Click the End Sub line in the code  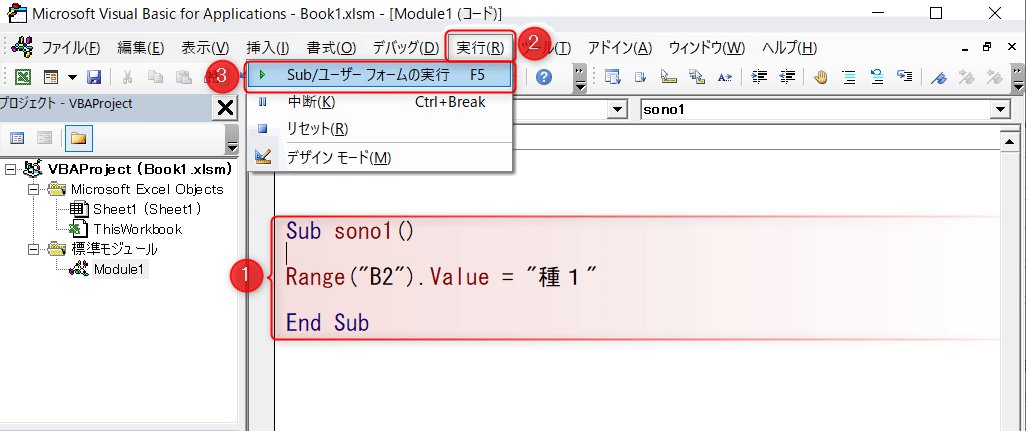(x=327, y=322)
